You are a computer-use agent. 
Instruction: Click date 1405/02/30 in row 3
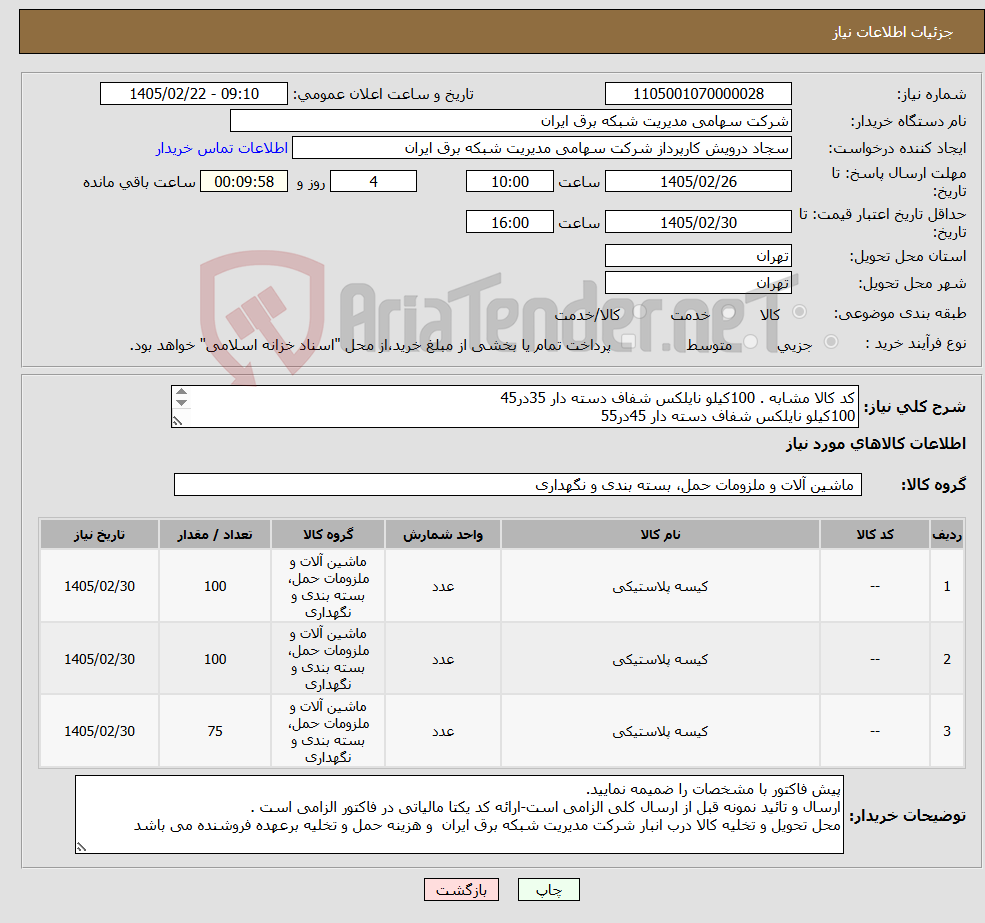click(x=99, y=731)
